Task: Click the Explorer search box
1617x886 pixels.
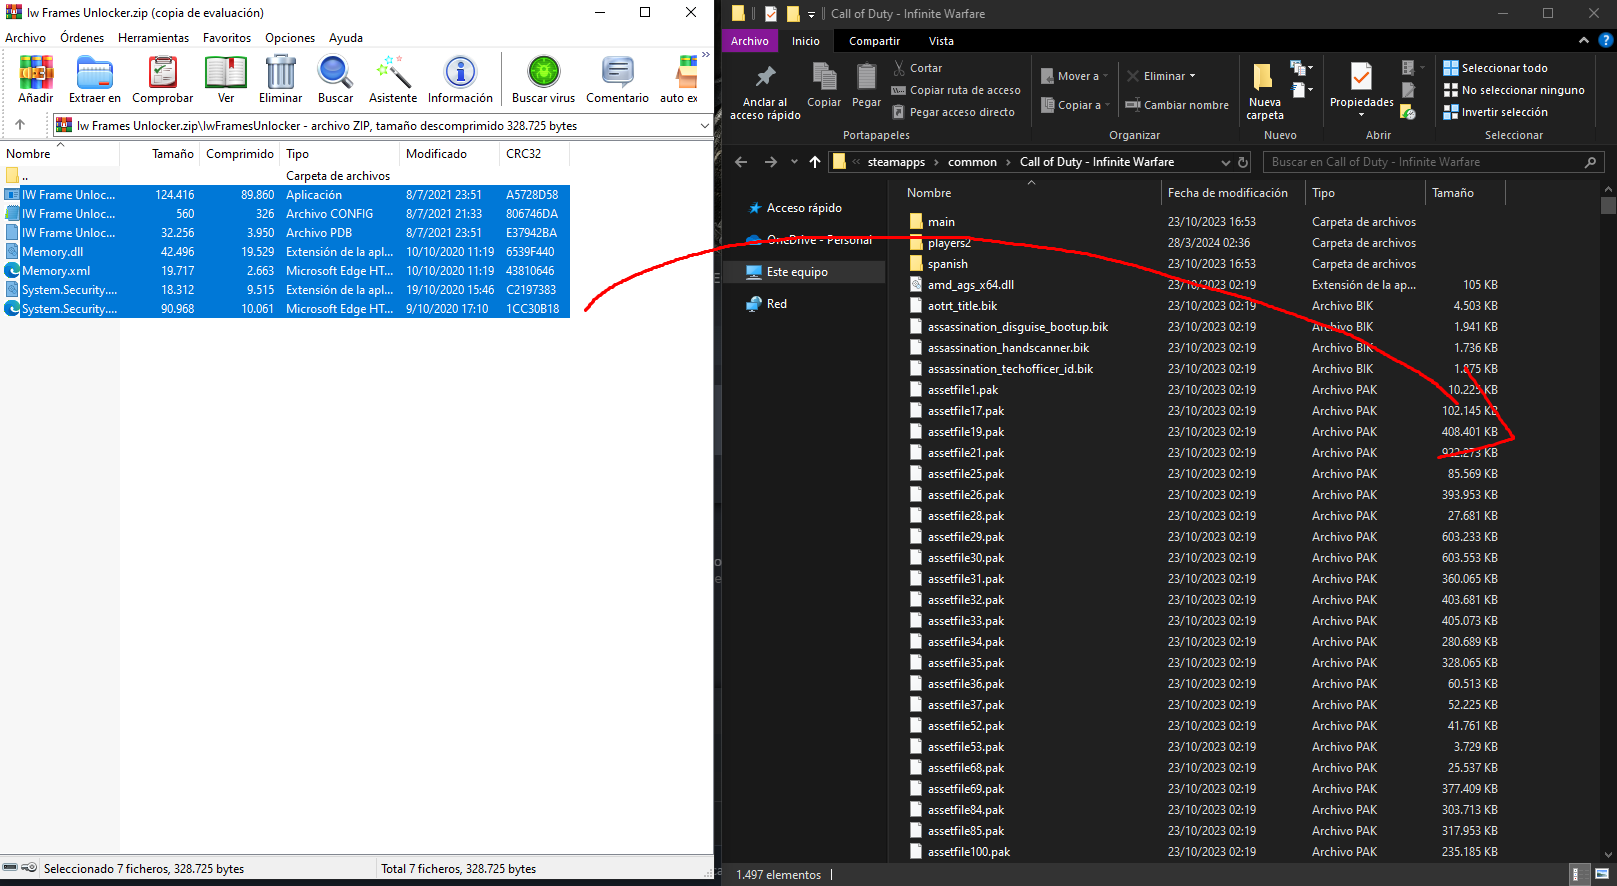Action: 1434,162
